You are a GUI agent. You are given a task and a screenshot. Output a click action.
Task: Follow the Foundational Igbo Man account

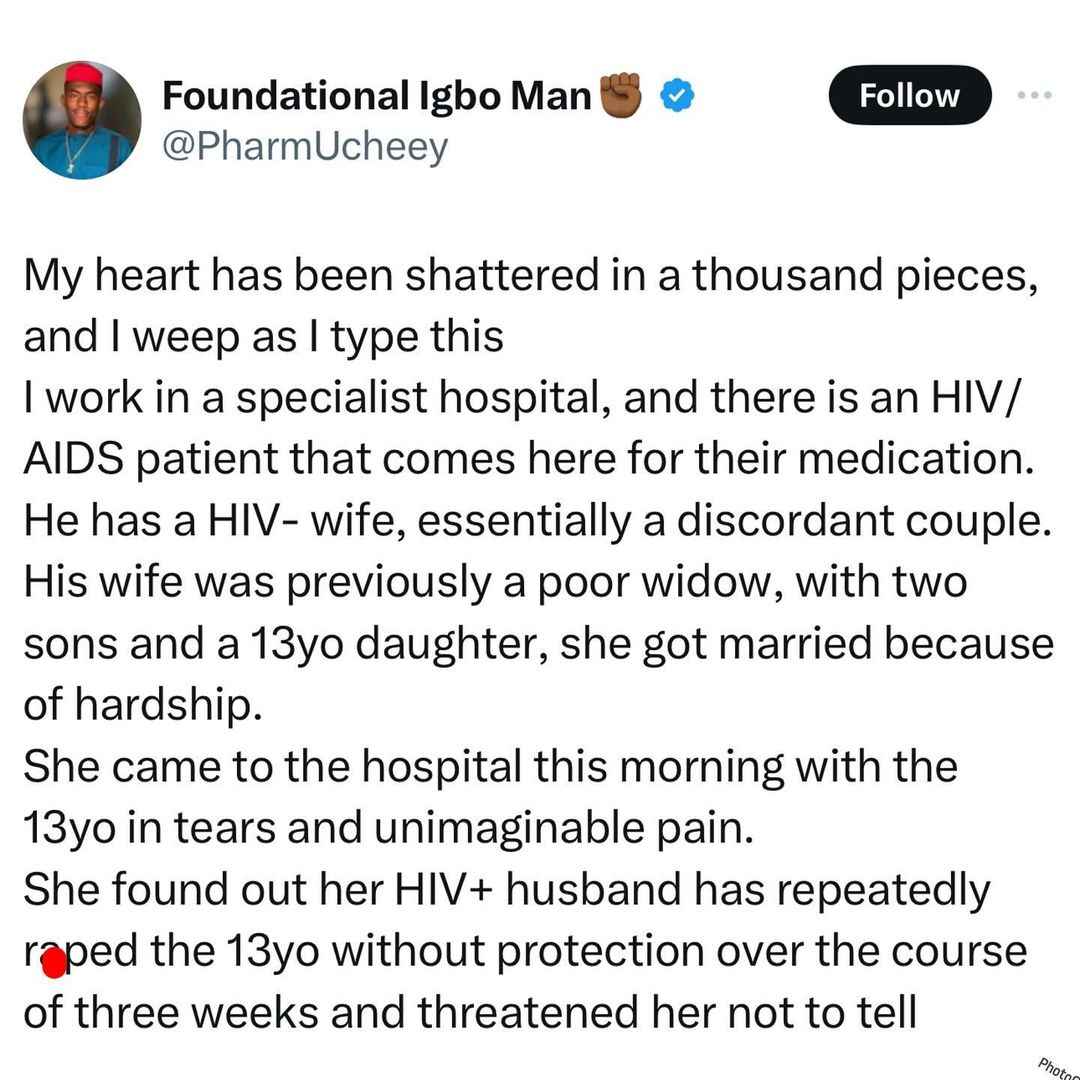[x=909, y=95]
